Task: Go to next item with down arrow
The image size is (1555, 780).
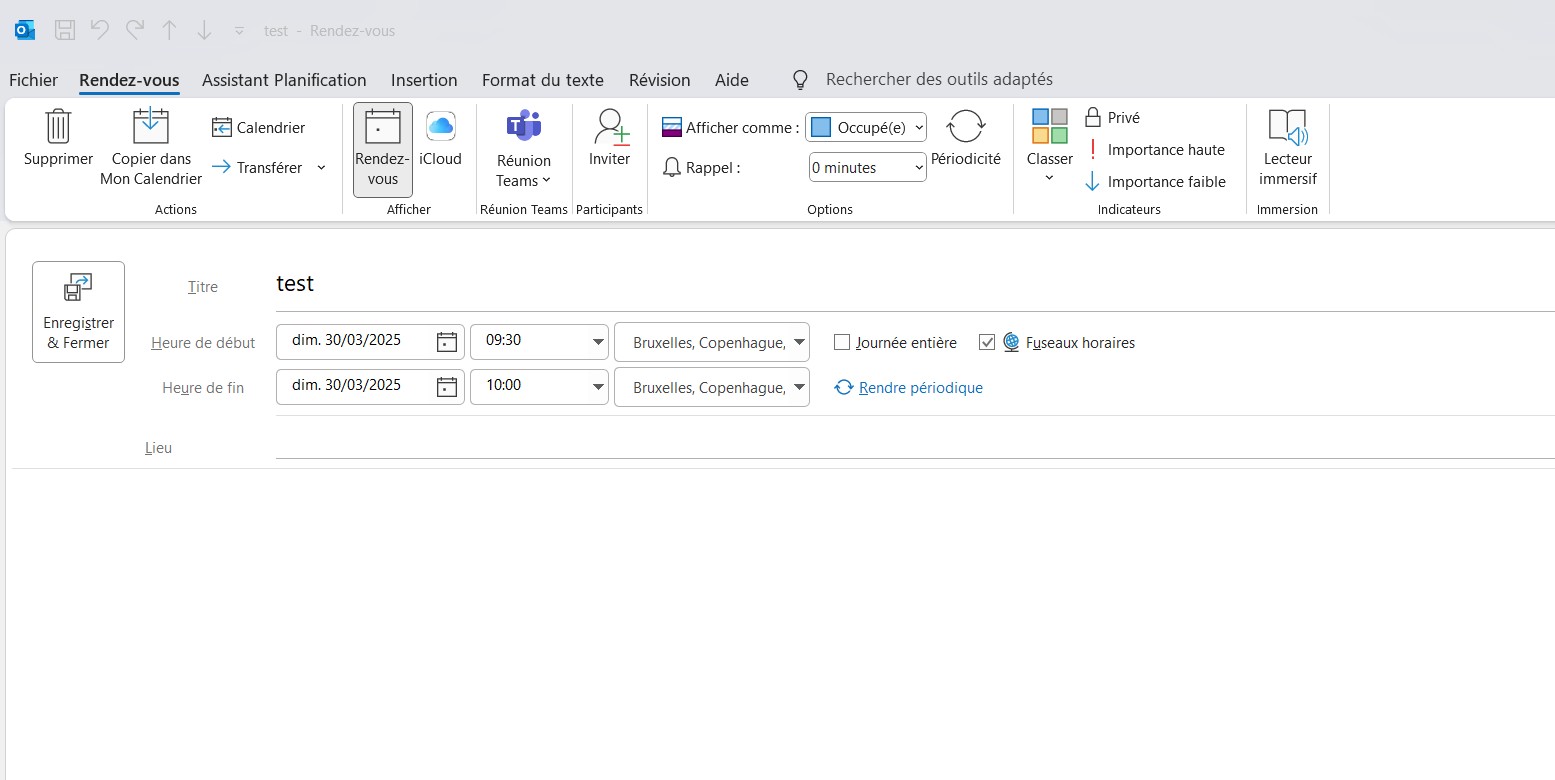Action: pyautogui.click(x=204, y=30)
